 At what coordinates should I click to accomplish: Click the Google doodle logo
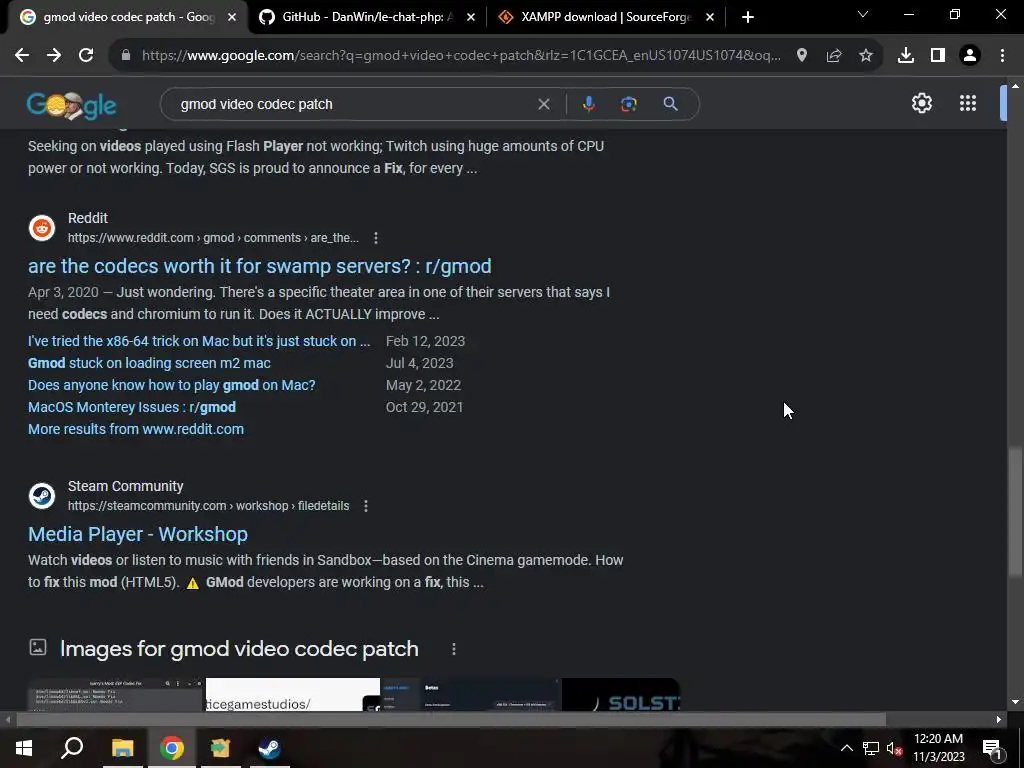pos(71,104)
